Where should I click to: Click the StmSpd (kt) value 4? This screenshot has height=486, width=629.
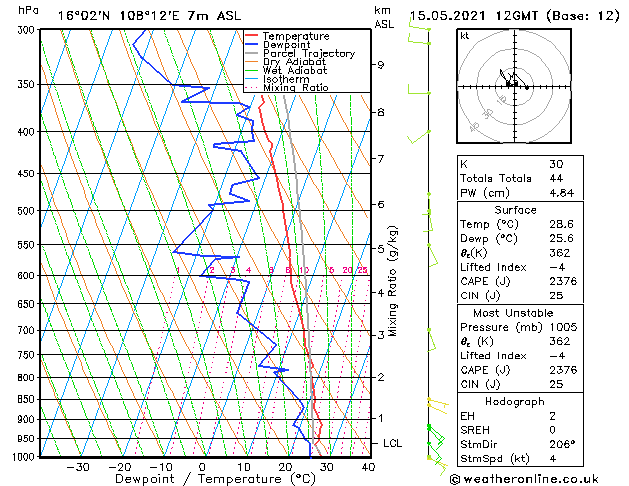tap(553, 459)
